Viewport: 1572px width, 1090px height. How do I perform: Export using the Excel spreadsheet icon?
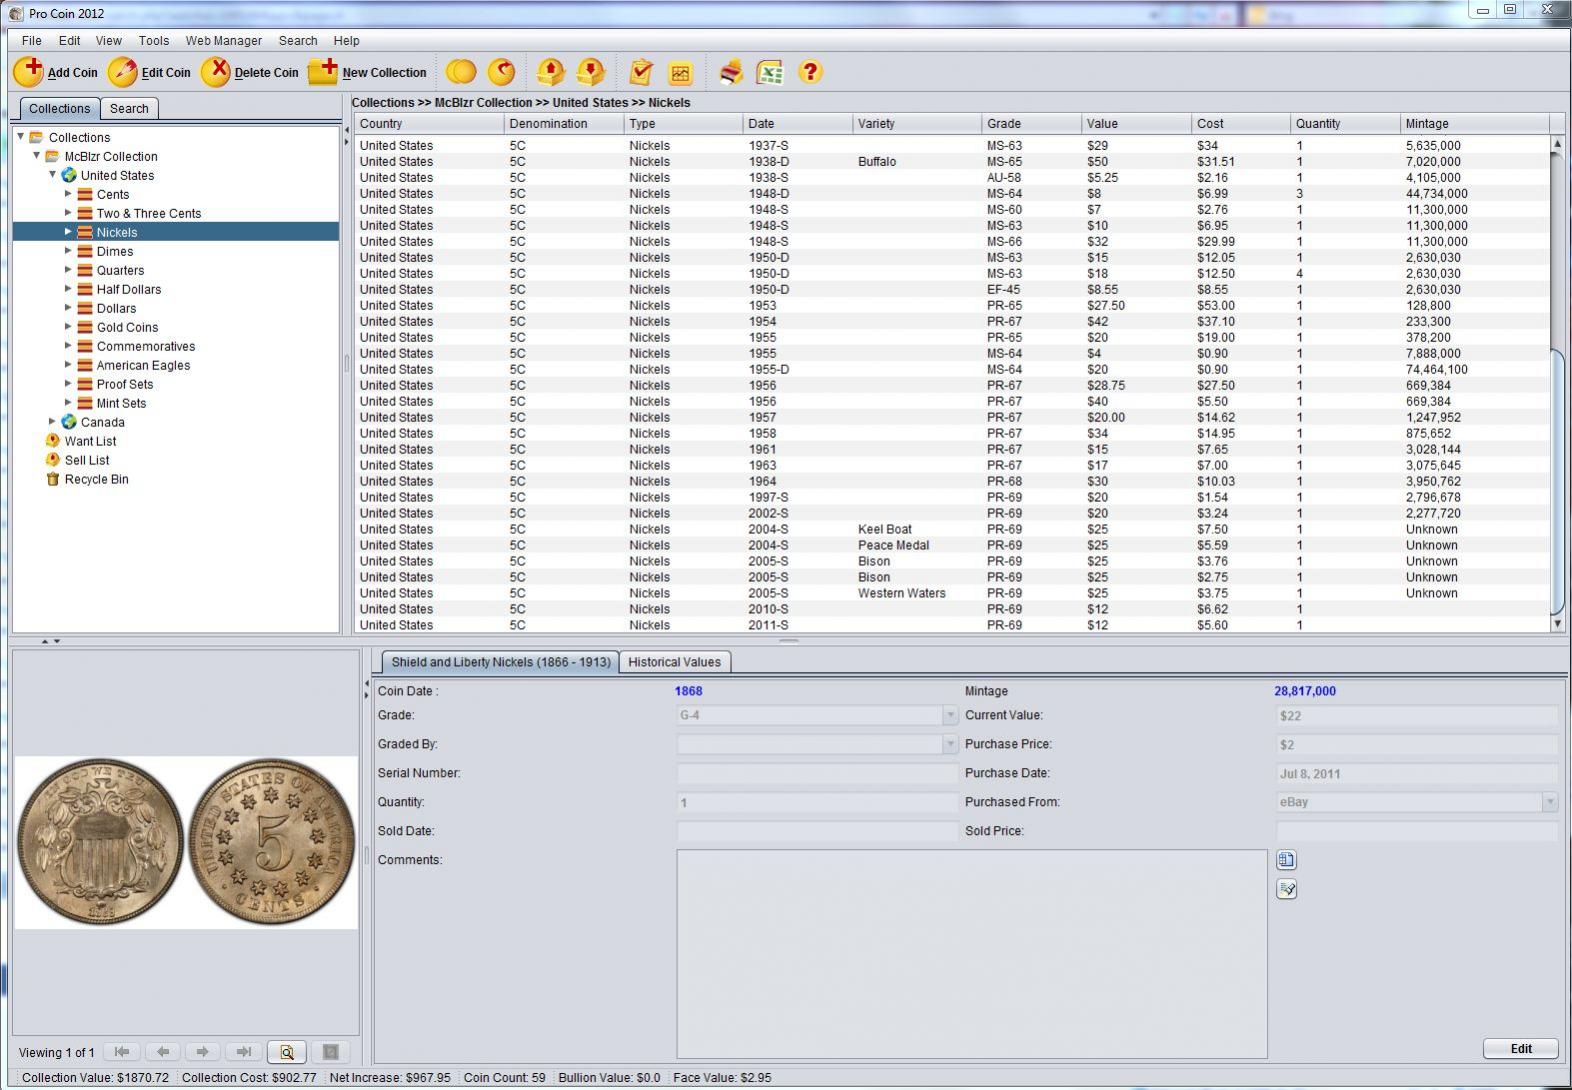point(769,72)
